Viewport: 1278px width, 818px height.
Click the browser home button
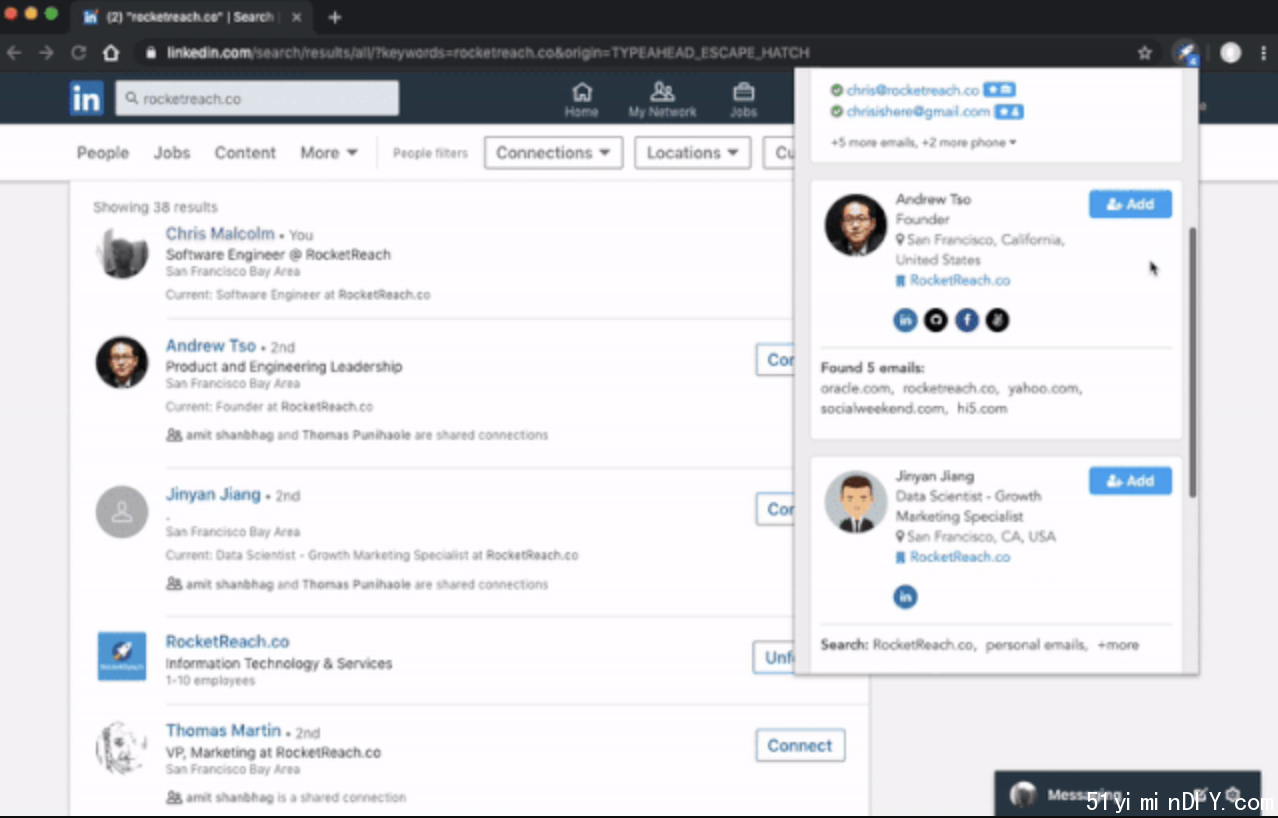click(111, 53)
